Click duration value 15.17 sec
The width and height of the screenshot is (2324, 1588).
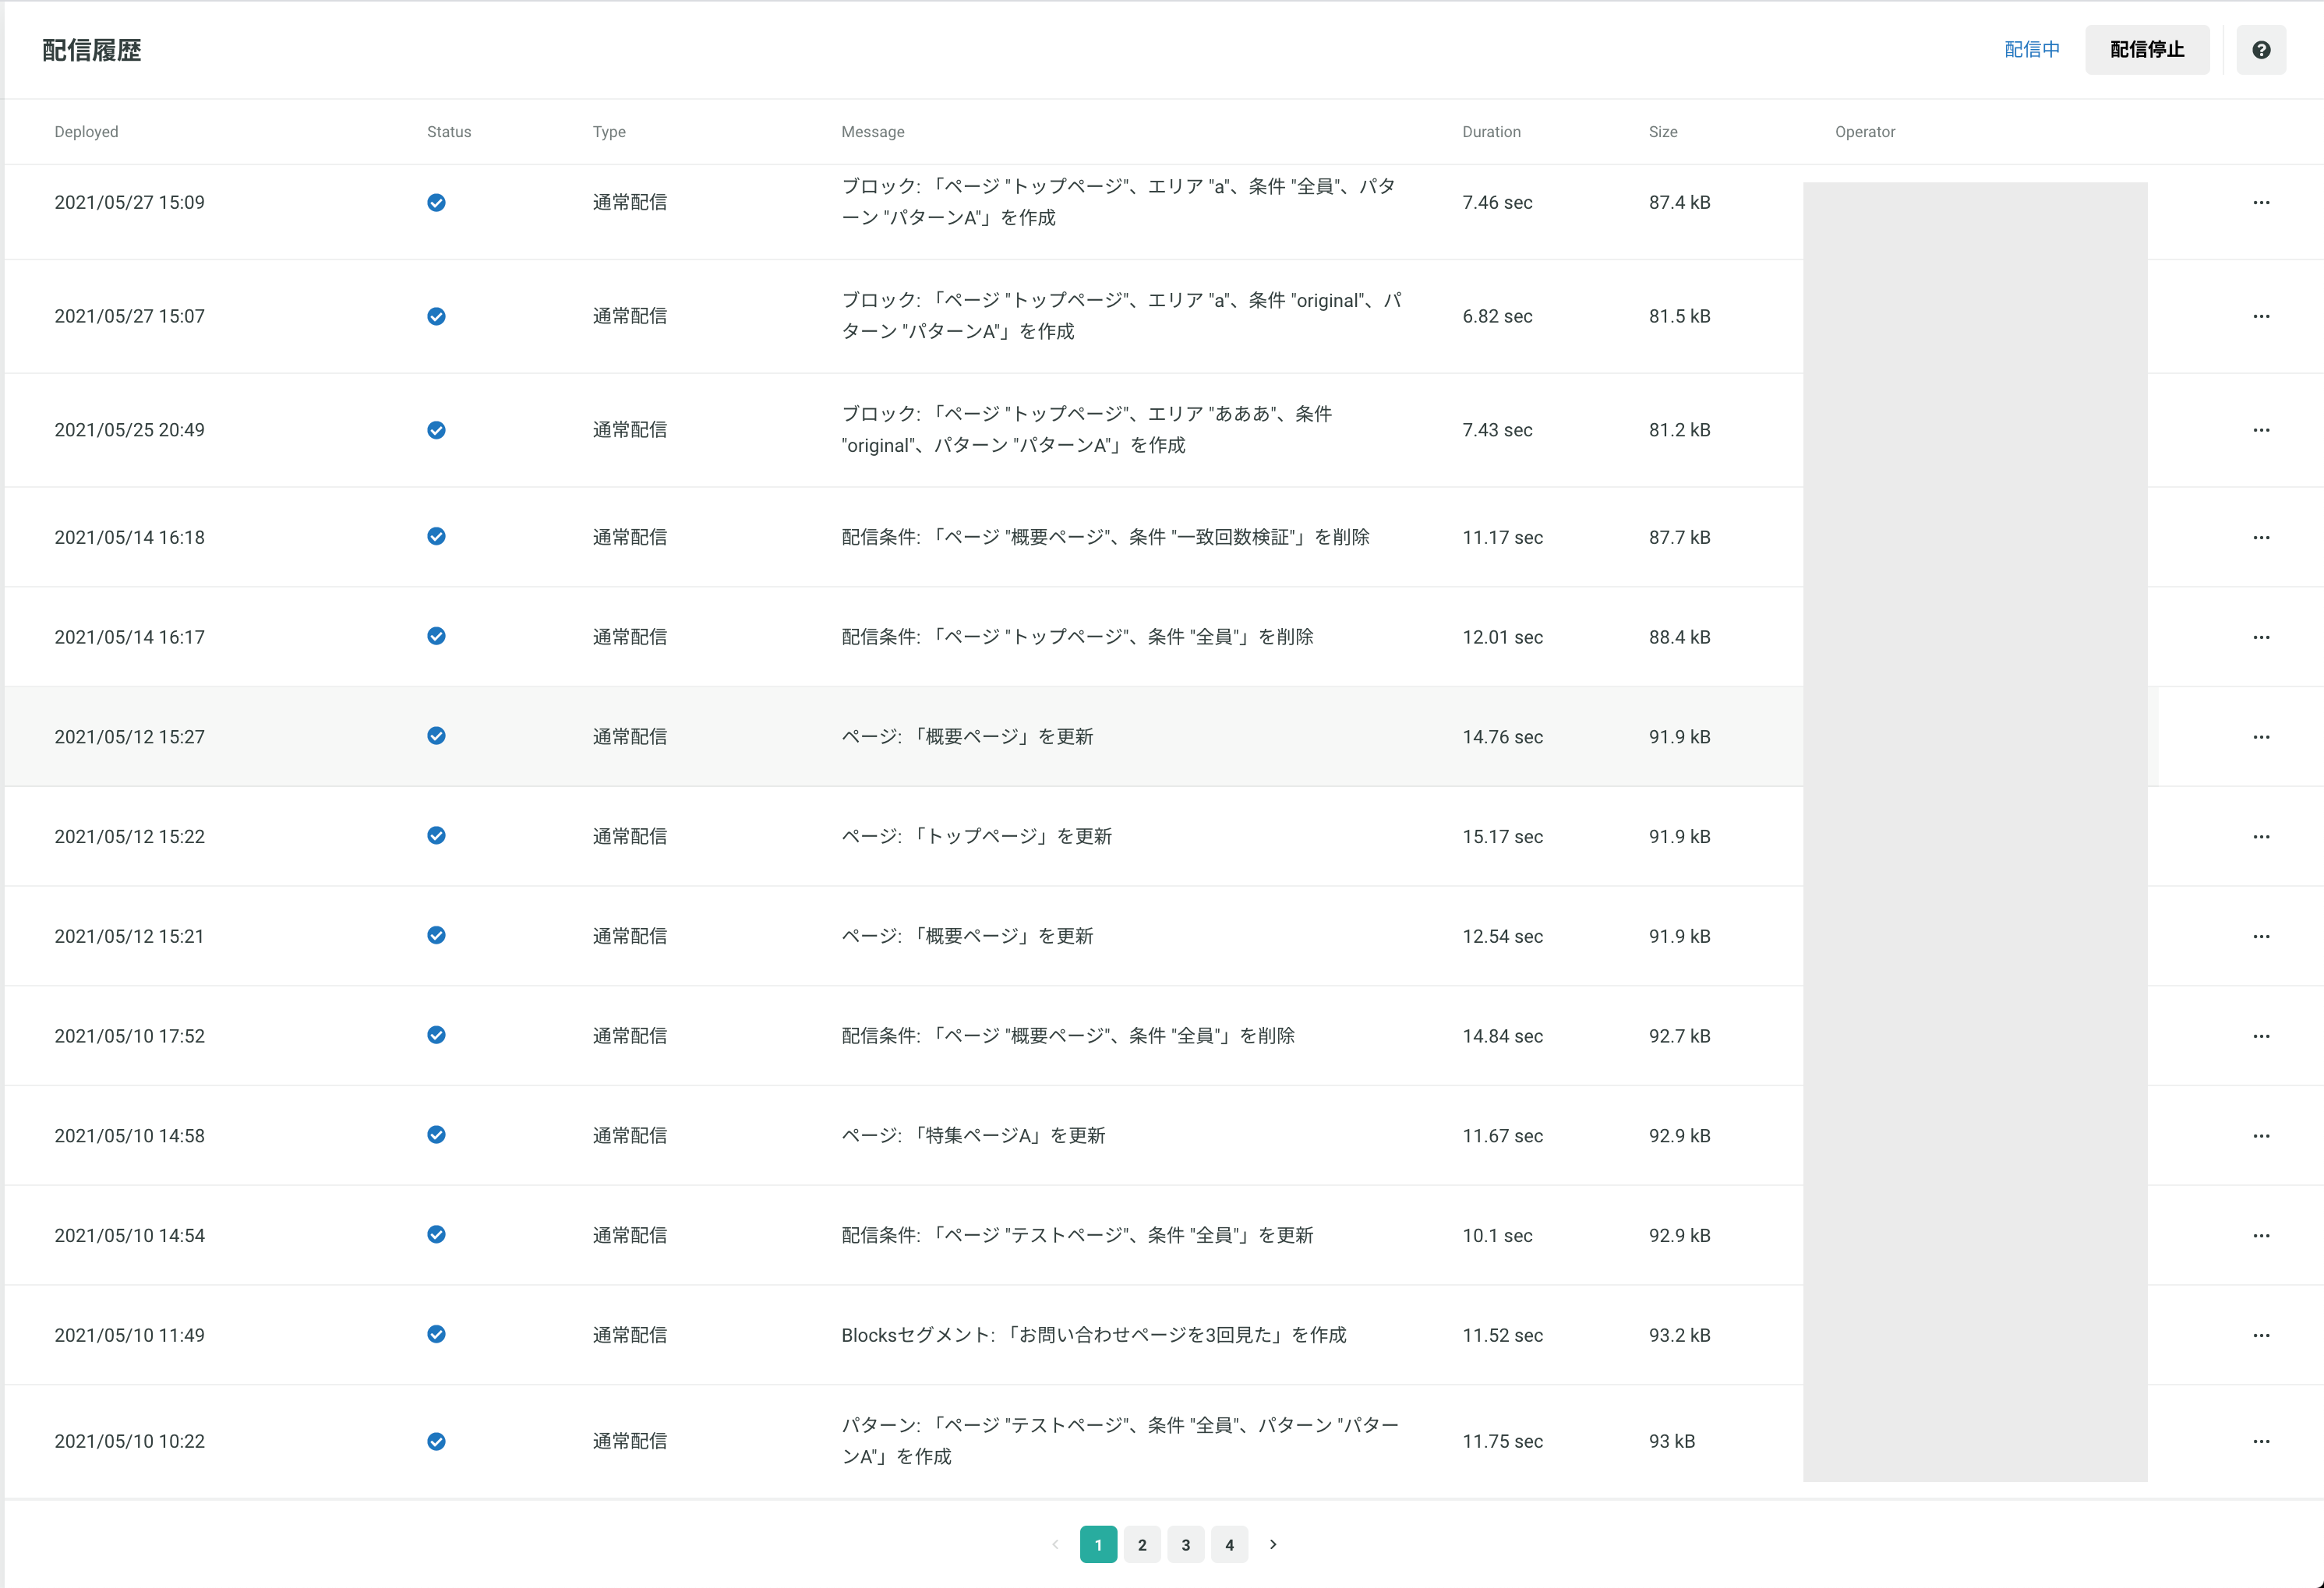click(x=1502, y=837)
